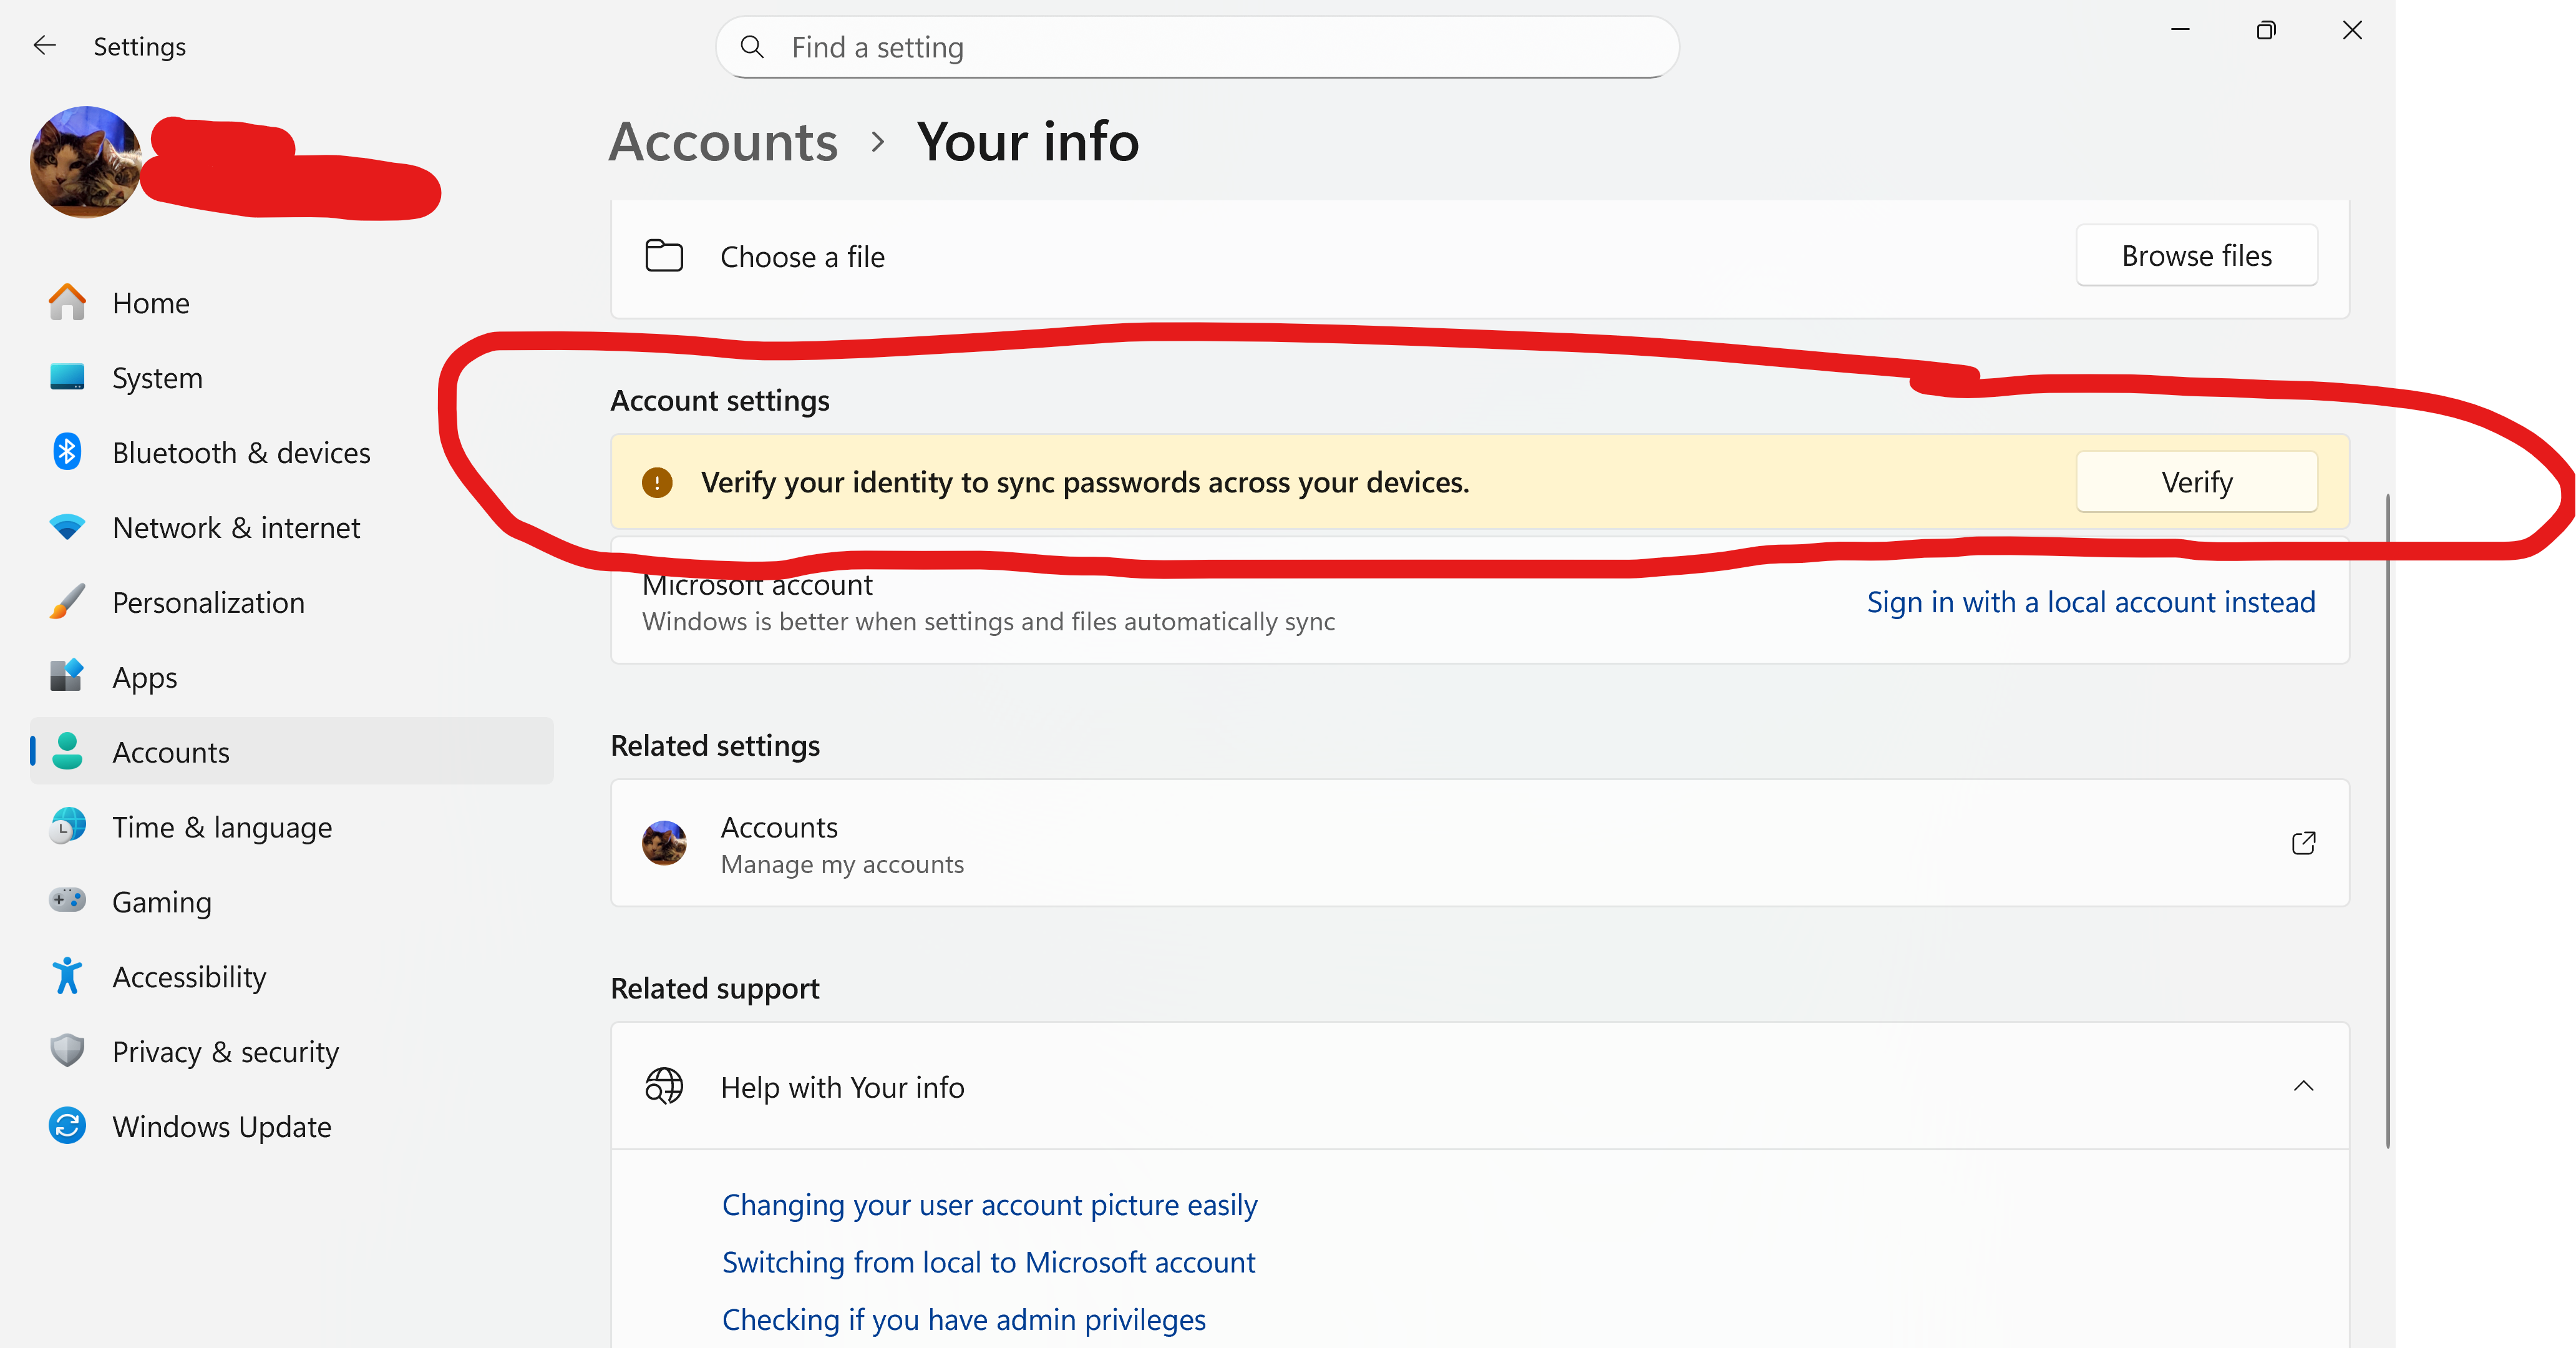This screenshot has width=2576, height=1348.
Task: Open Accessibility via its figure icon
Action: (x=67, y=976)
